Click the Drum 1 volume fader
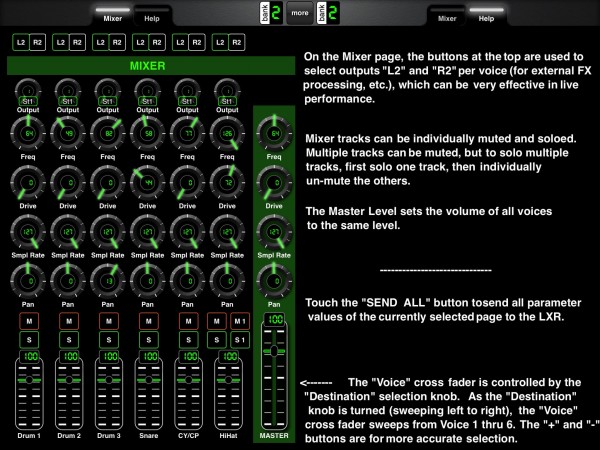The width and height of the screenshot is (600, 450). (x=29, y=394)
